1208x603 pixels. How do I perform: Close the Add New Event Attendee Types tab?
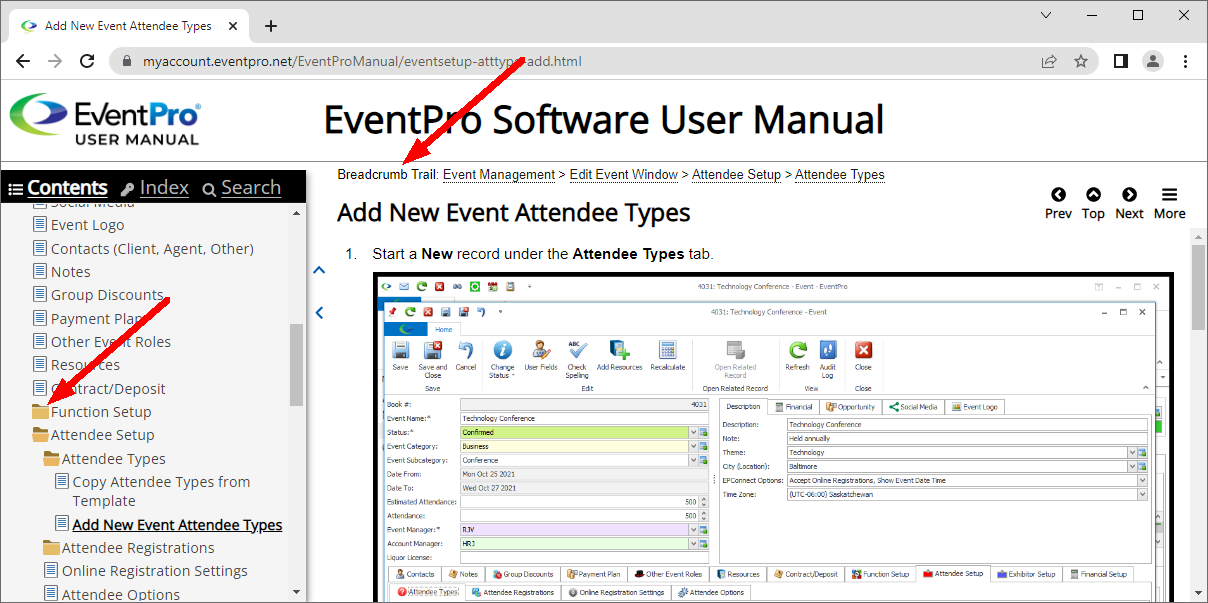(x=234, y=26)
